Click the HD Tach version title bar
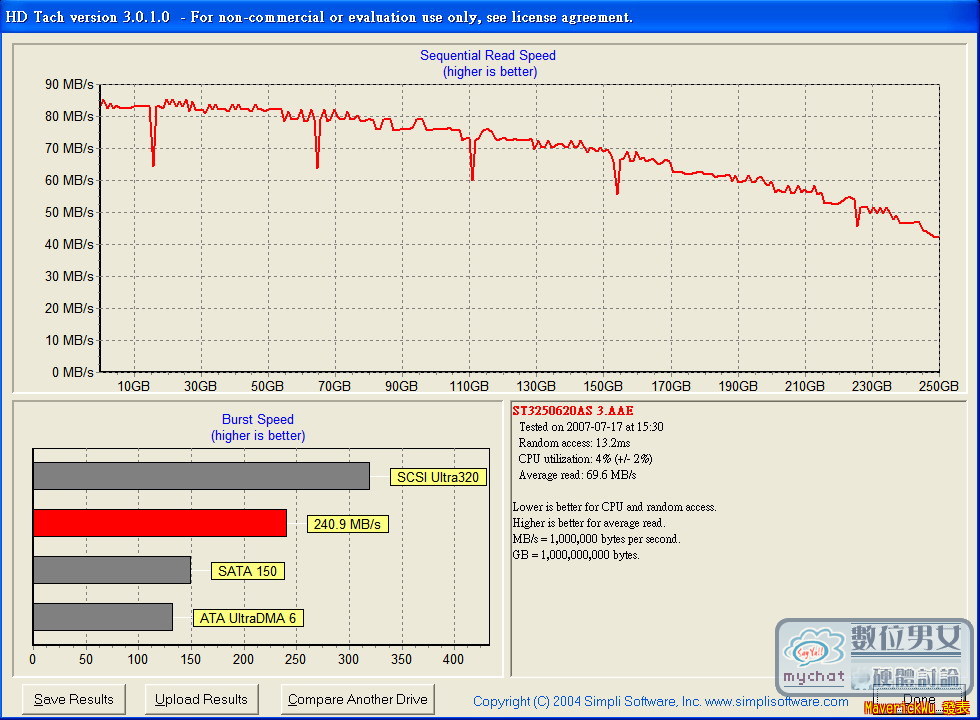The height and width of the screenshot is (720, 980). [490, 17]
